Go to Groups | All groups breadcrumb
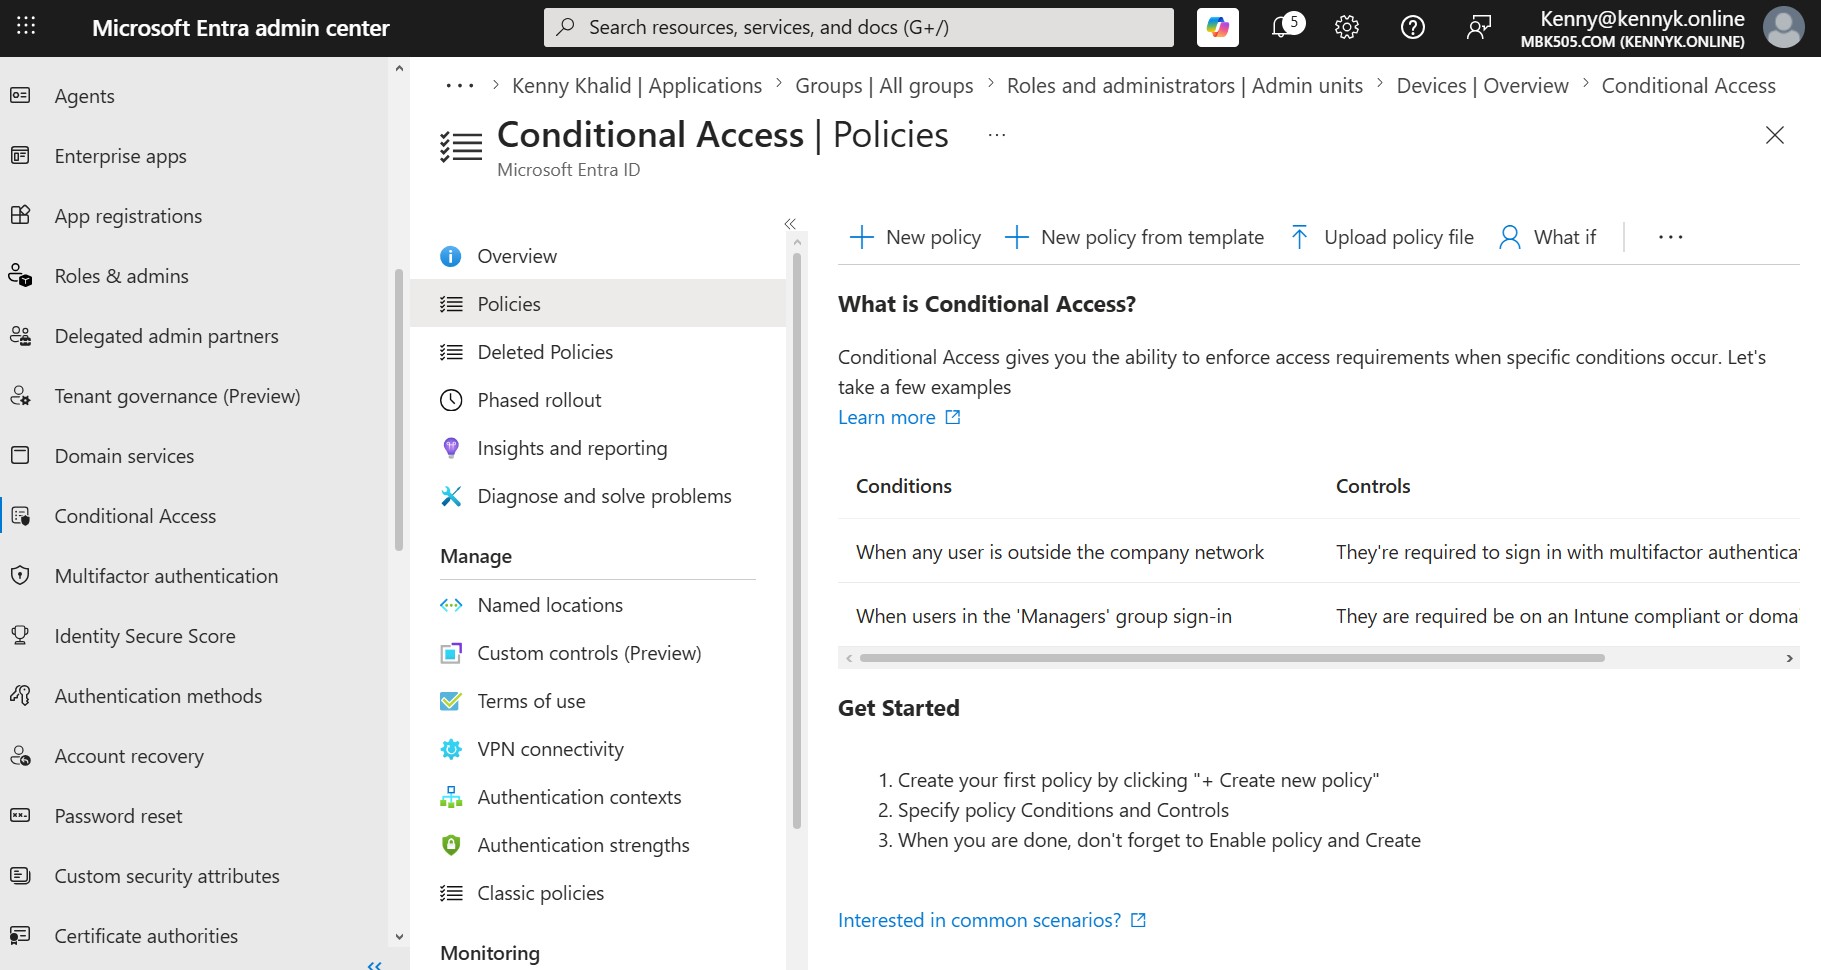 pyautogui.click(x=884, y=86)
